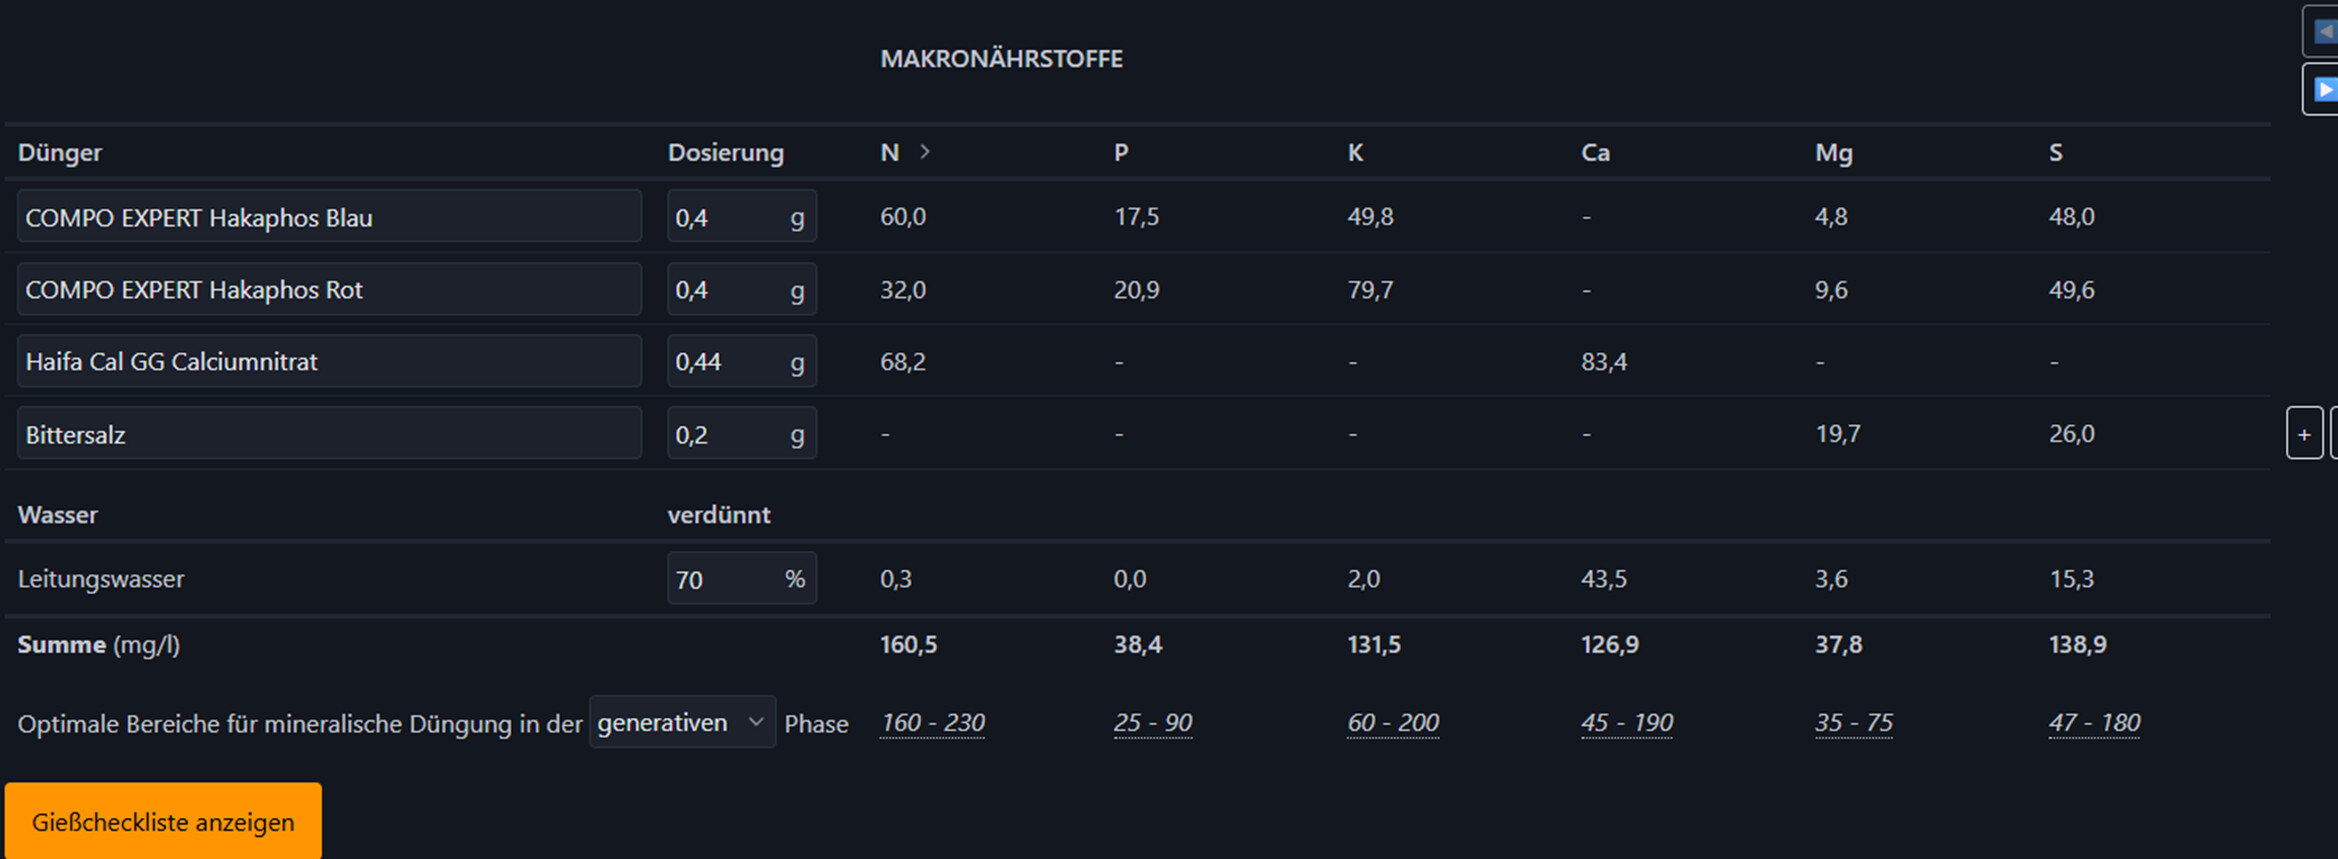Open the Haifa Cal GG Calciumnitrat fertilizer selector
This screenshot has width=2338, height=859.
tap(329, 361)
